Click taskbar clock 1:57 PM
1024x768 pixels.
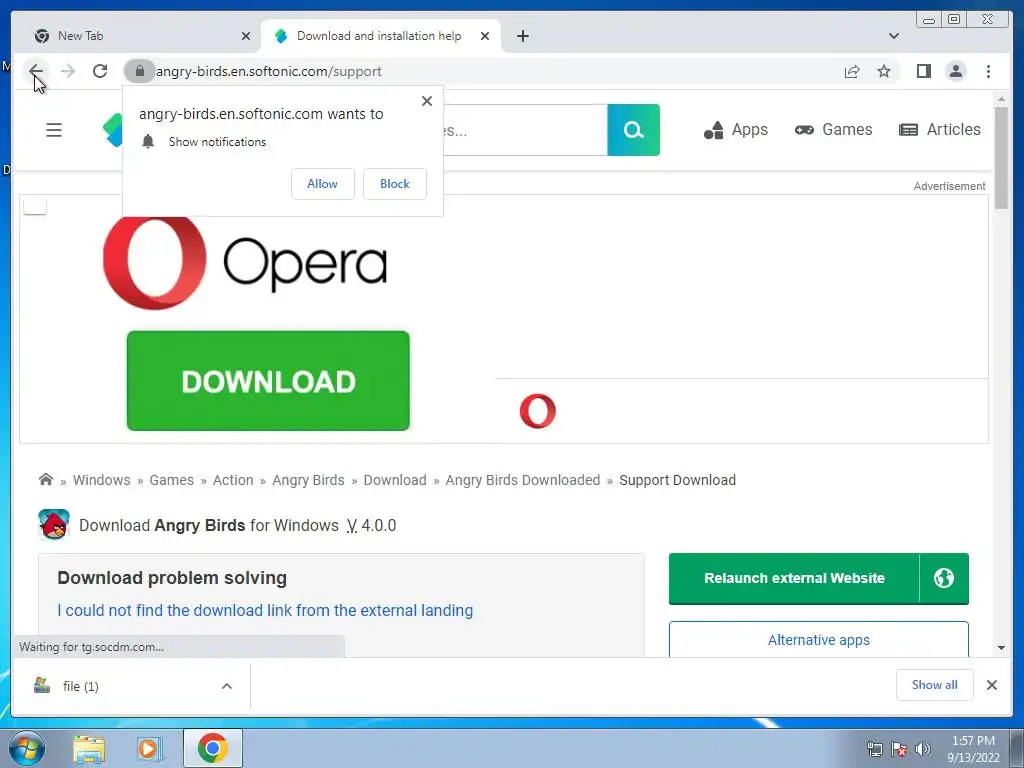(x=973, y=749)
